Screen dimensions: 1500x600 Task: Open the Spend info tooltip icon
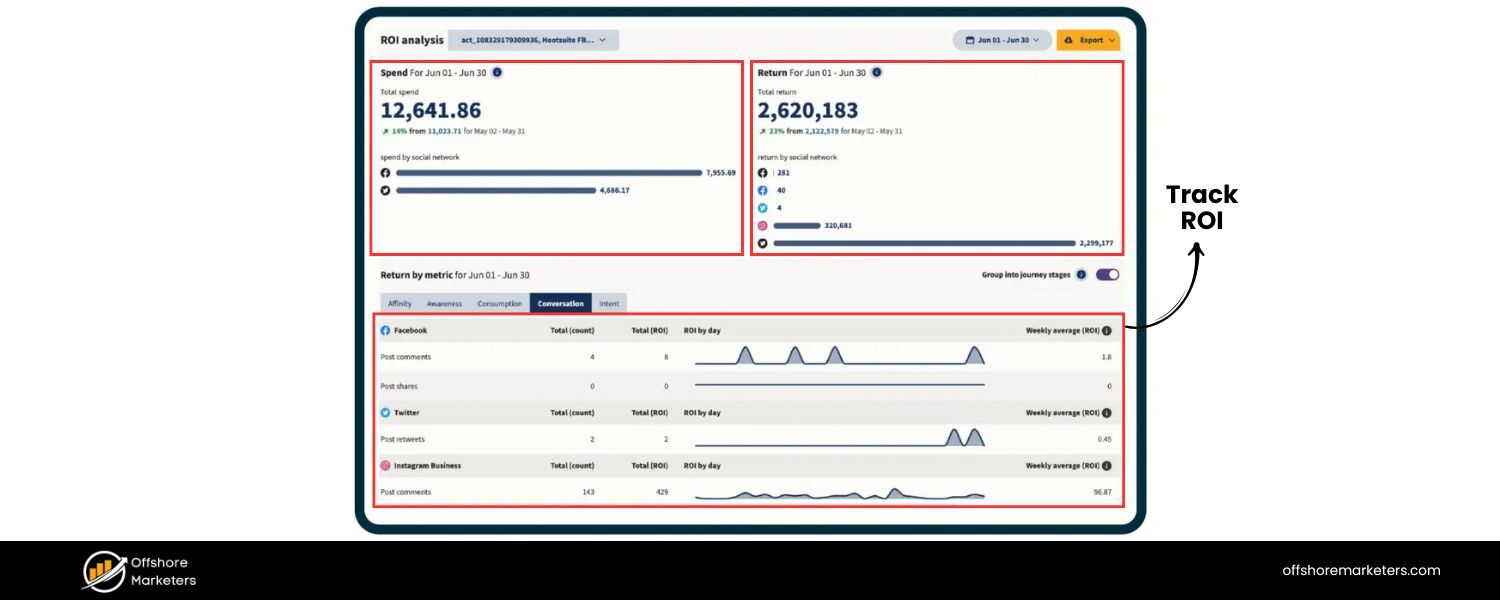(497, 72)
